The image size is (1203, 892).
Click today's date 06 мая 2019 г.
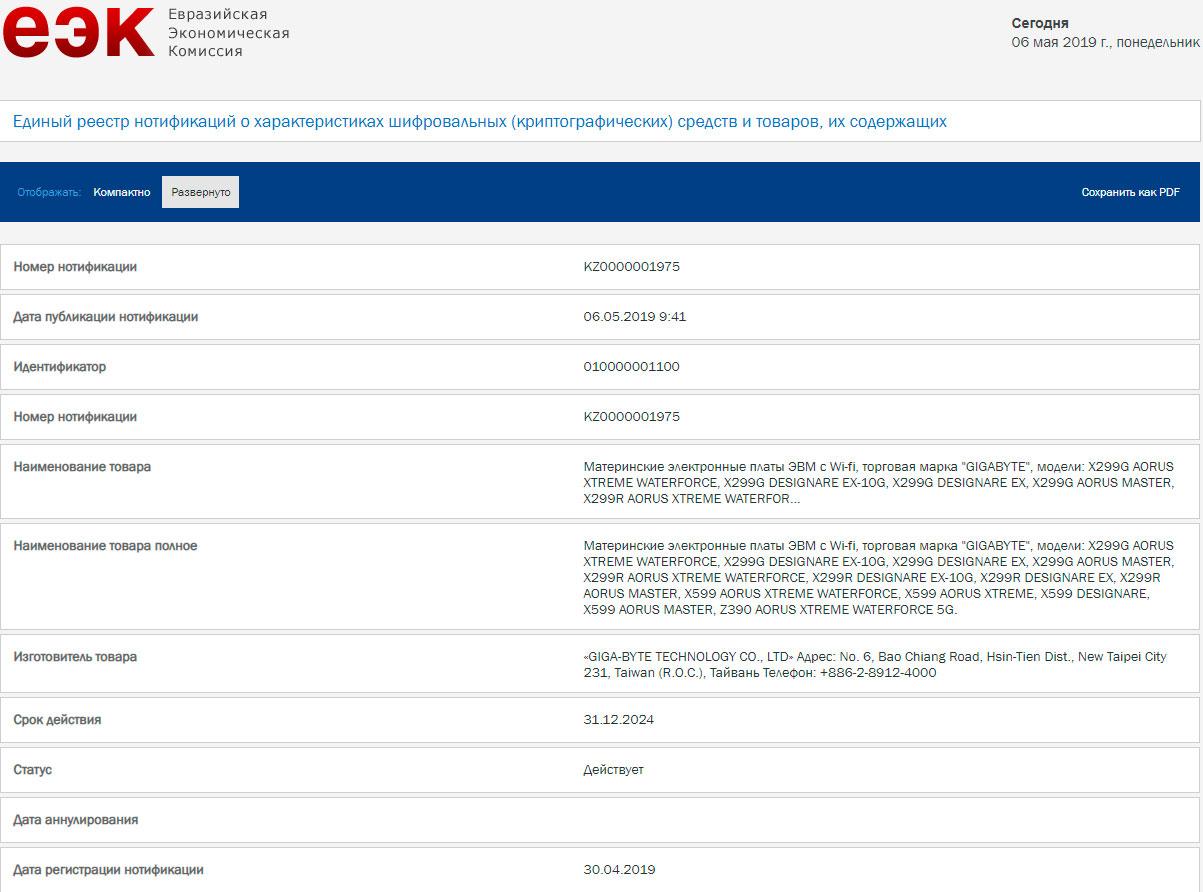[x=1105, y=42]
